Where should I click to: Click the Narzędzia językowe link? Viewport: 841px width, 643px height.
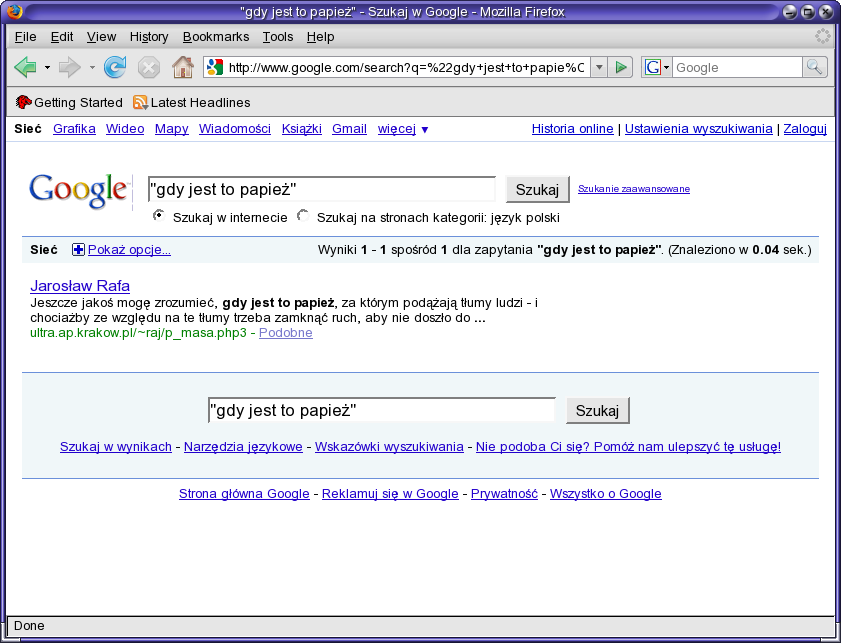[243, 447]
